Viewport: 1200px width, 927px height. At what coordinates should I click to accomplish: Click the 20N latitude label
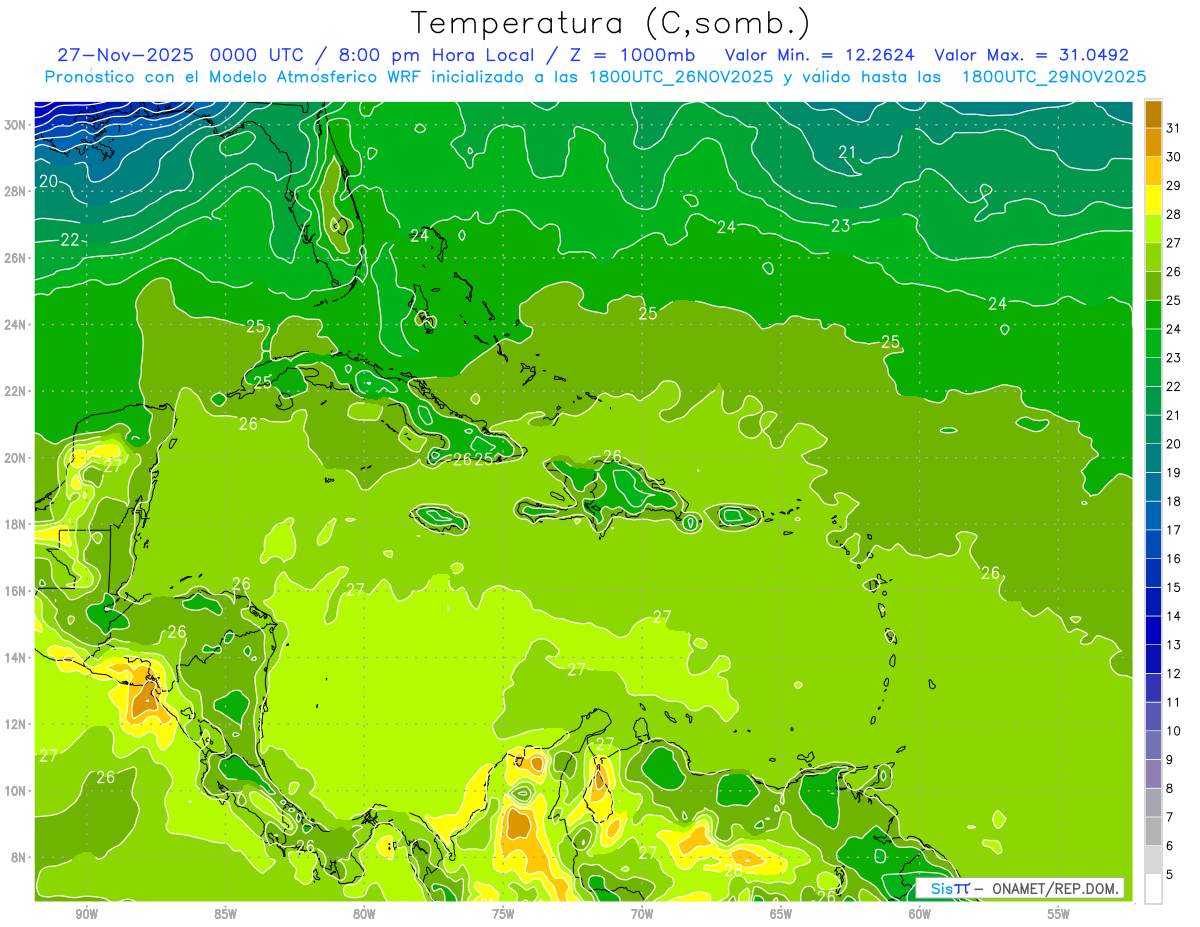point(15,458)
